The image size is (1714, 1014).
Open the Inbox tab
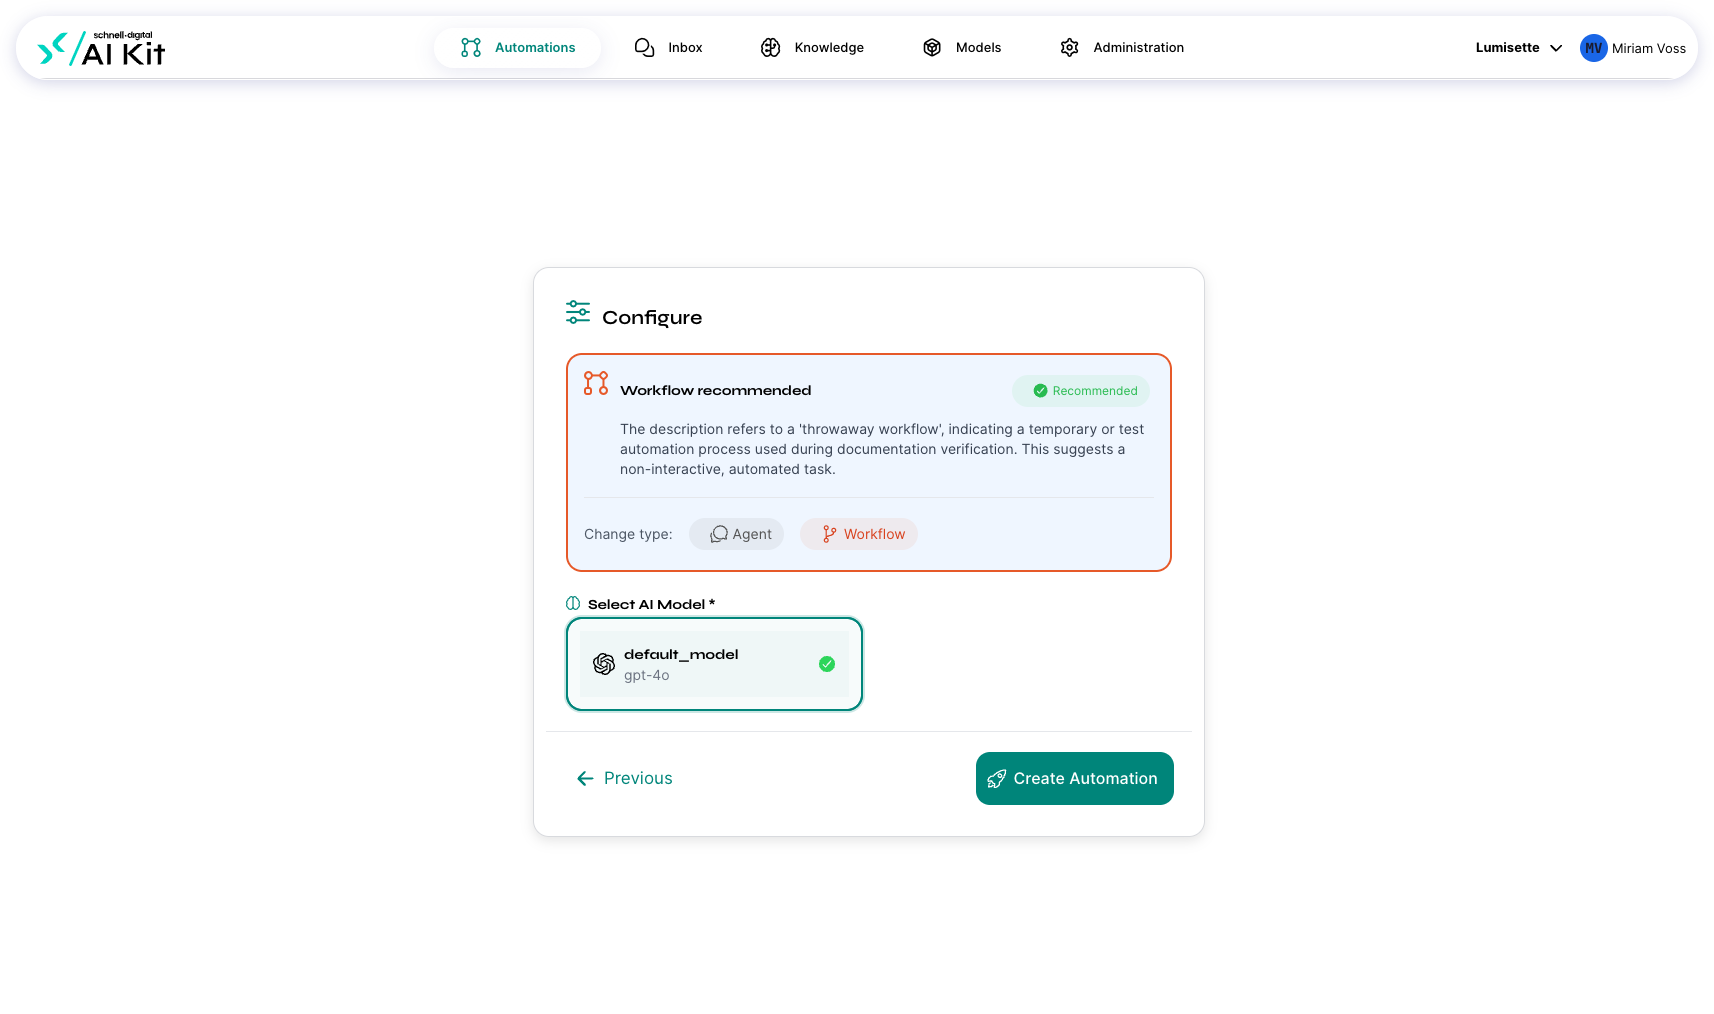click(669, 48)
